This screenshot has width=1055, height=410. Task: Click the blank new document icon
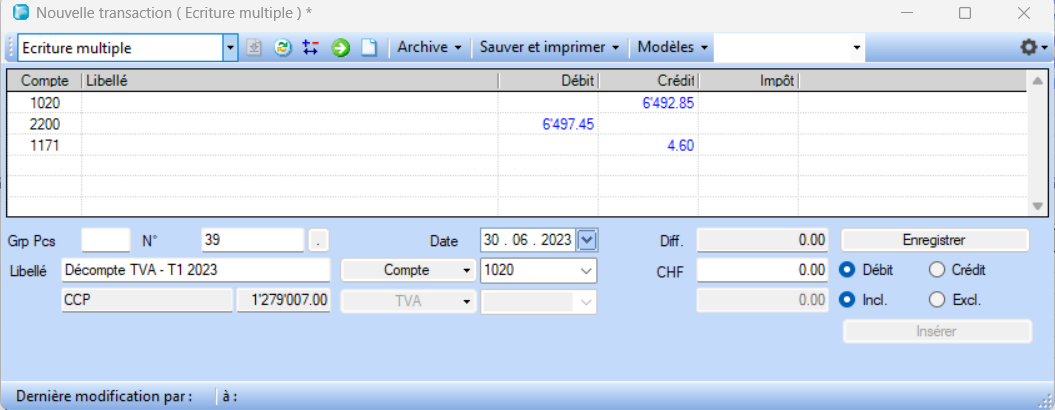(368, 48)
